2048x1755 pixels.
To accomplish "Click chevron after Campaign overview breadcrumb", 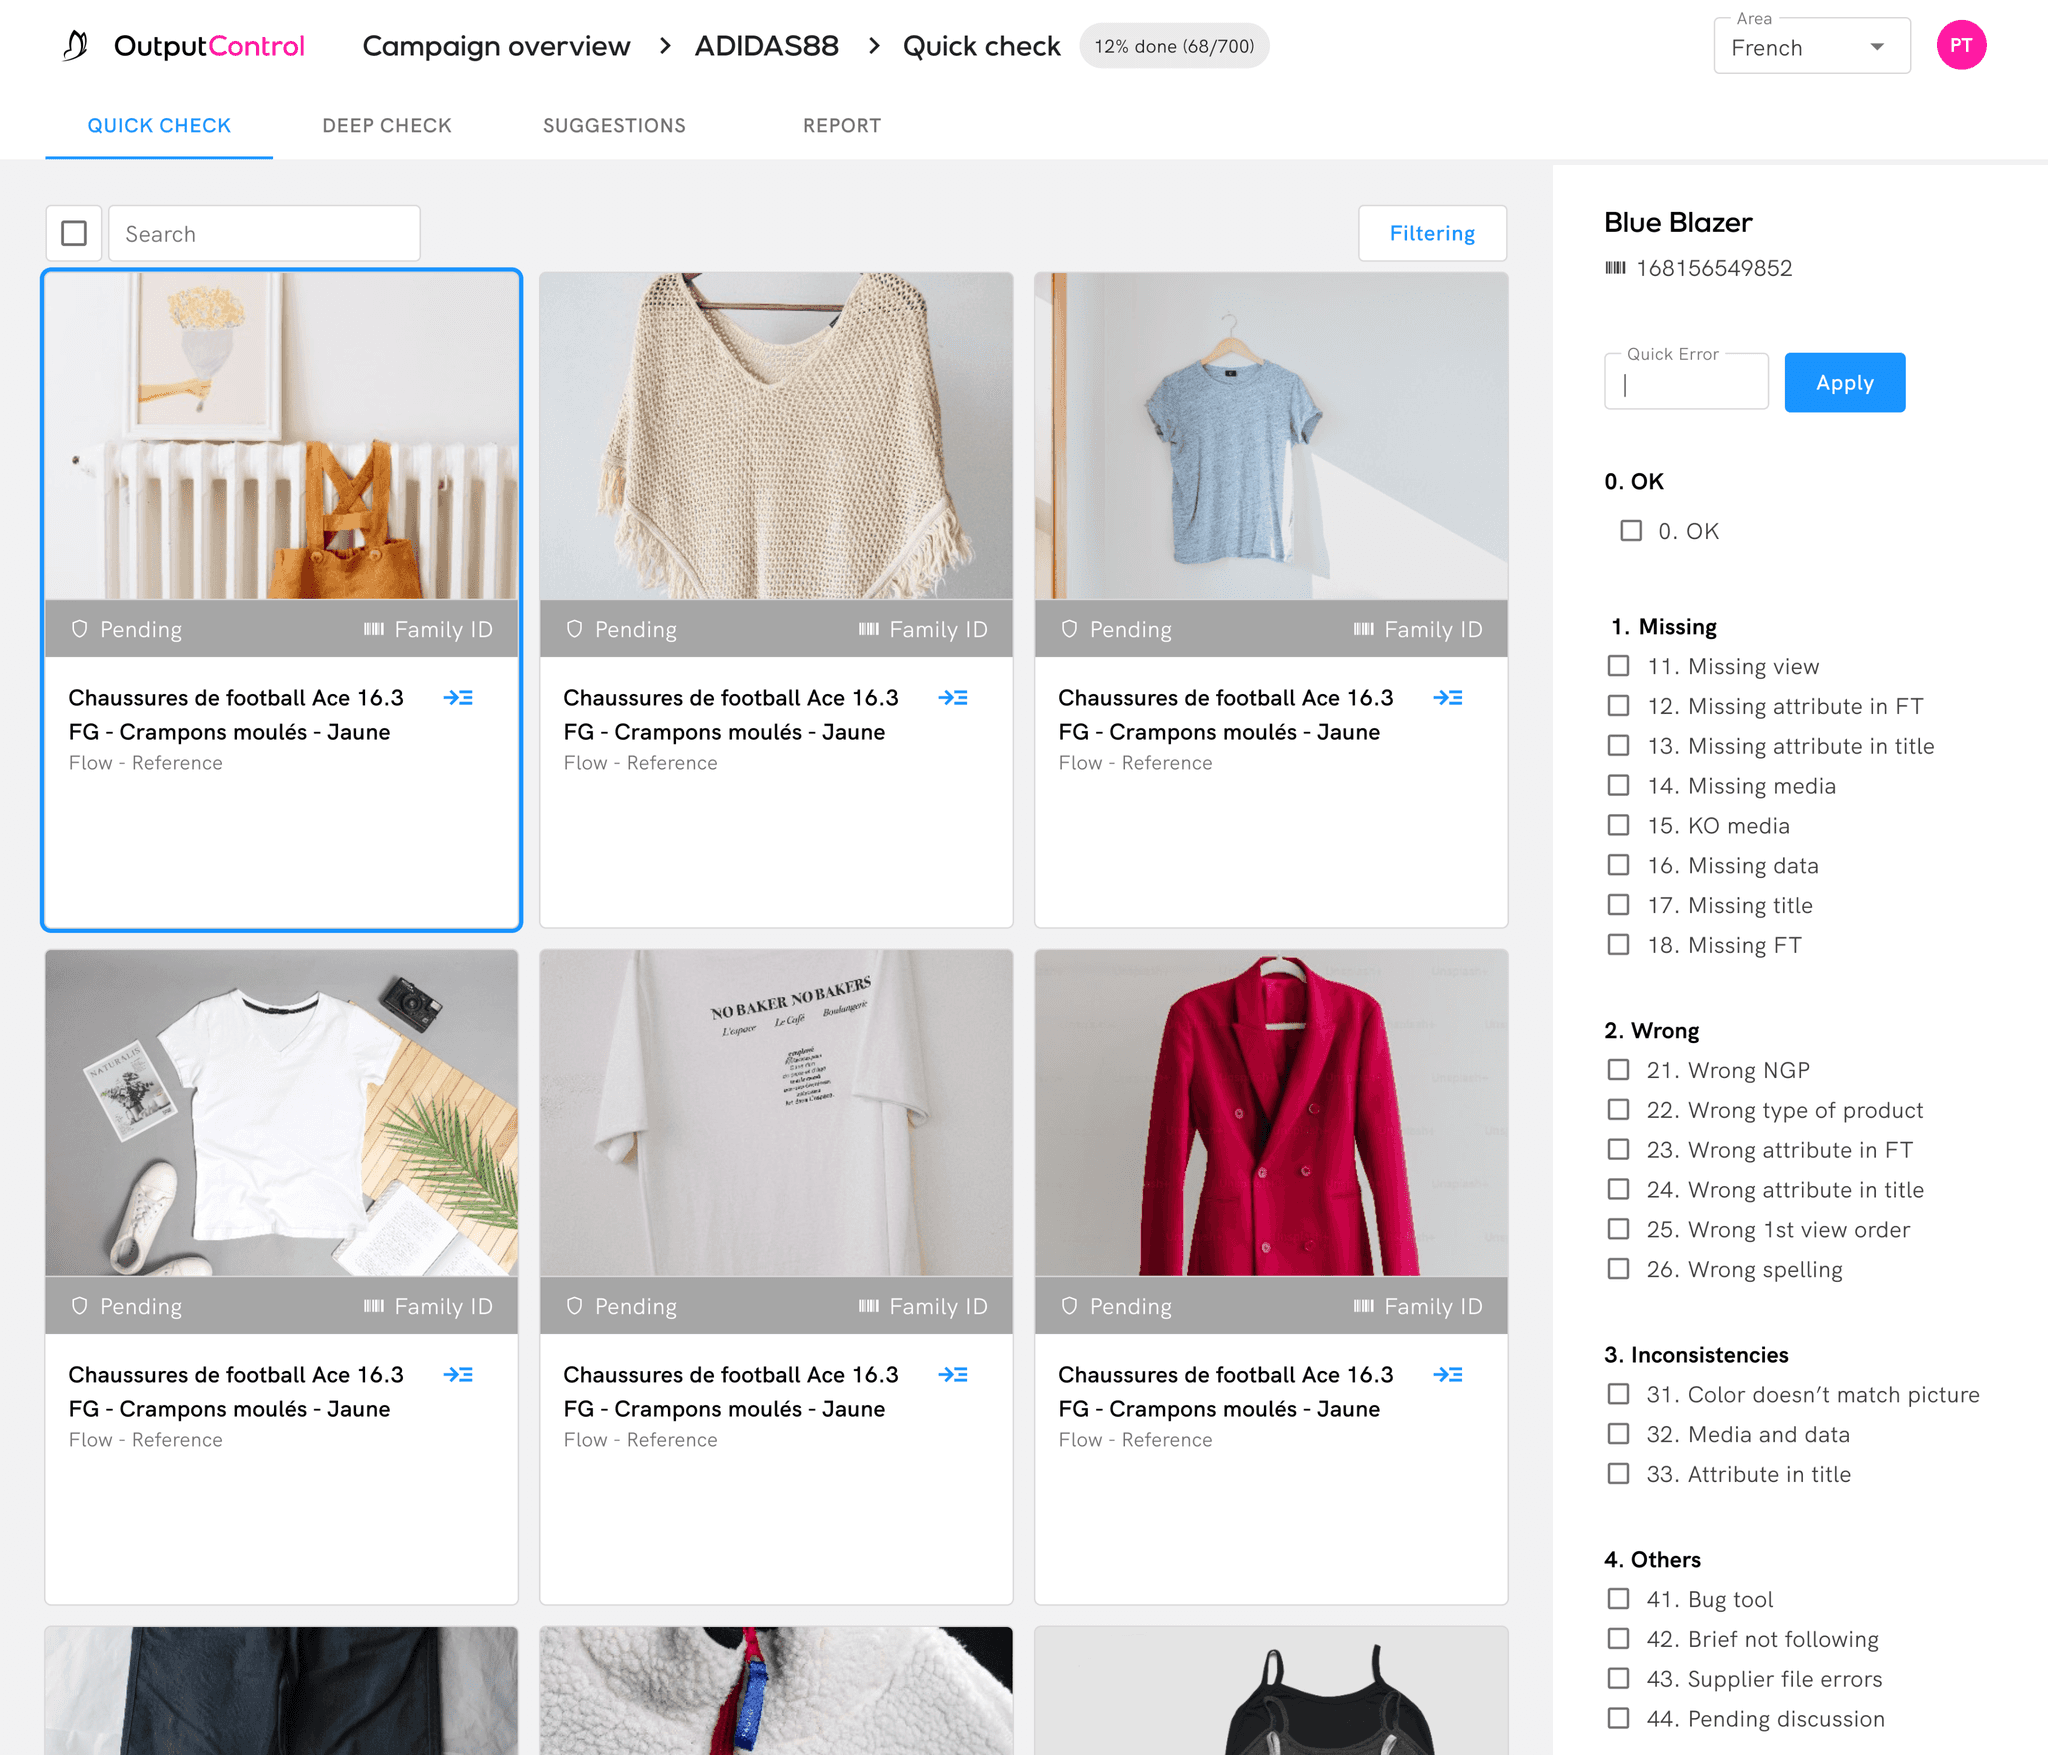I will [665, 46].
